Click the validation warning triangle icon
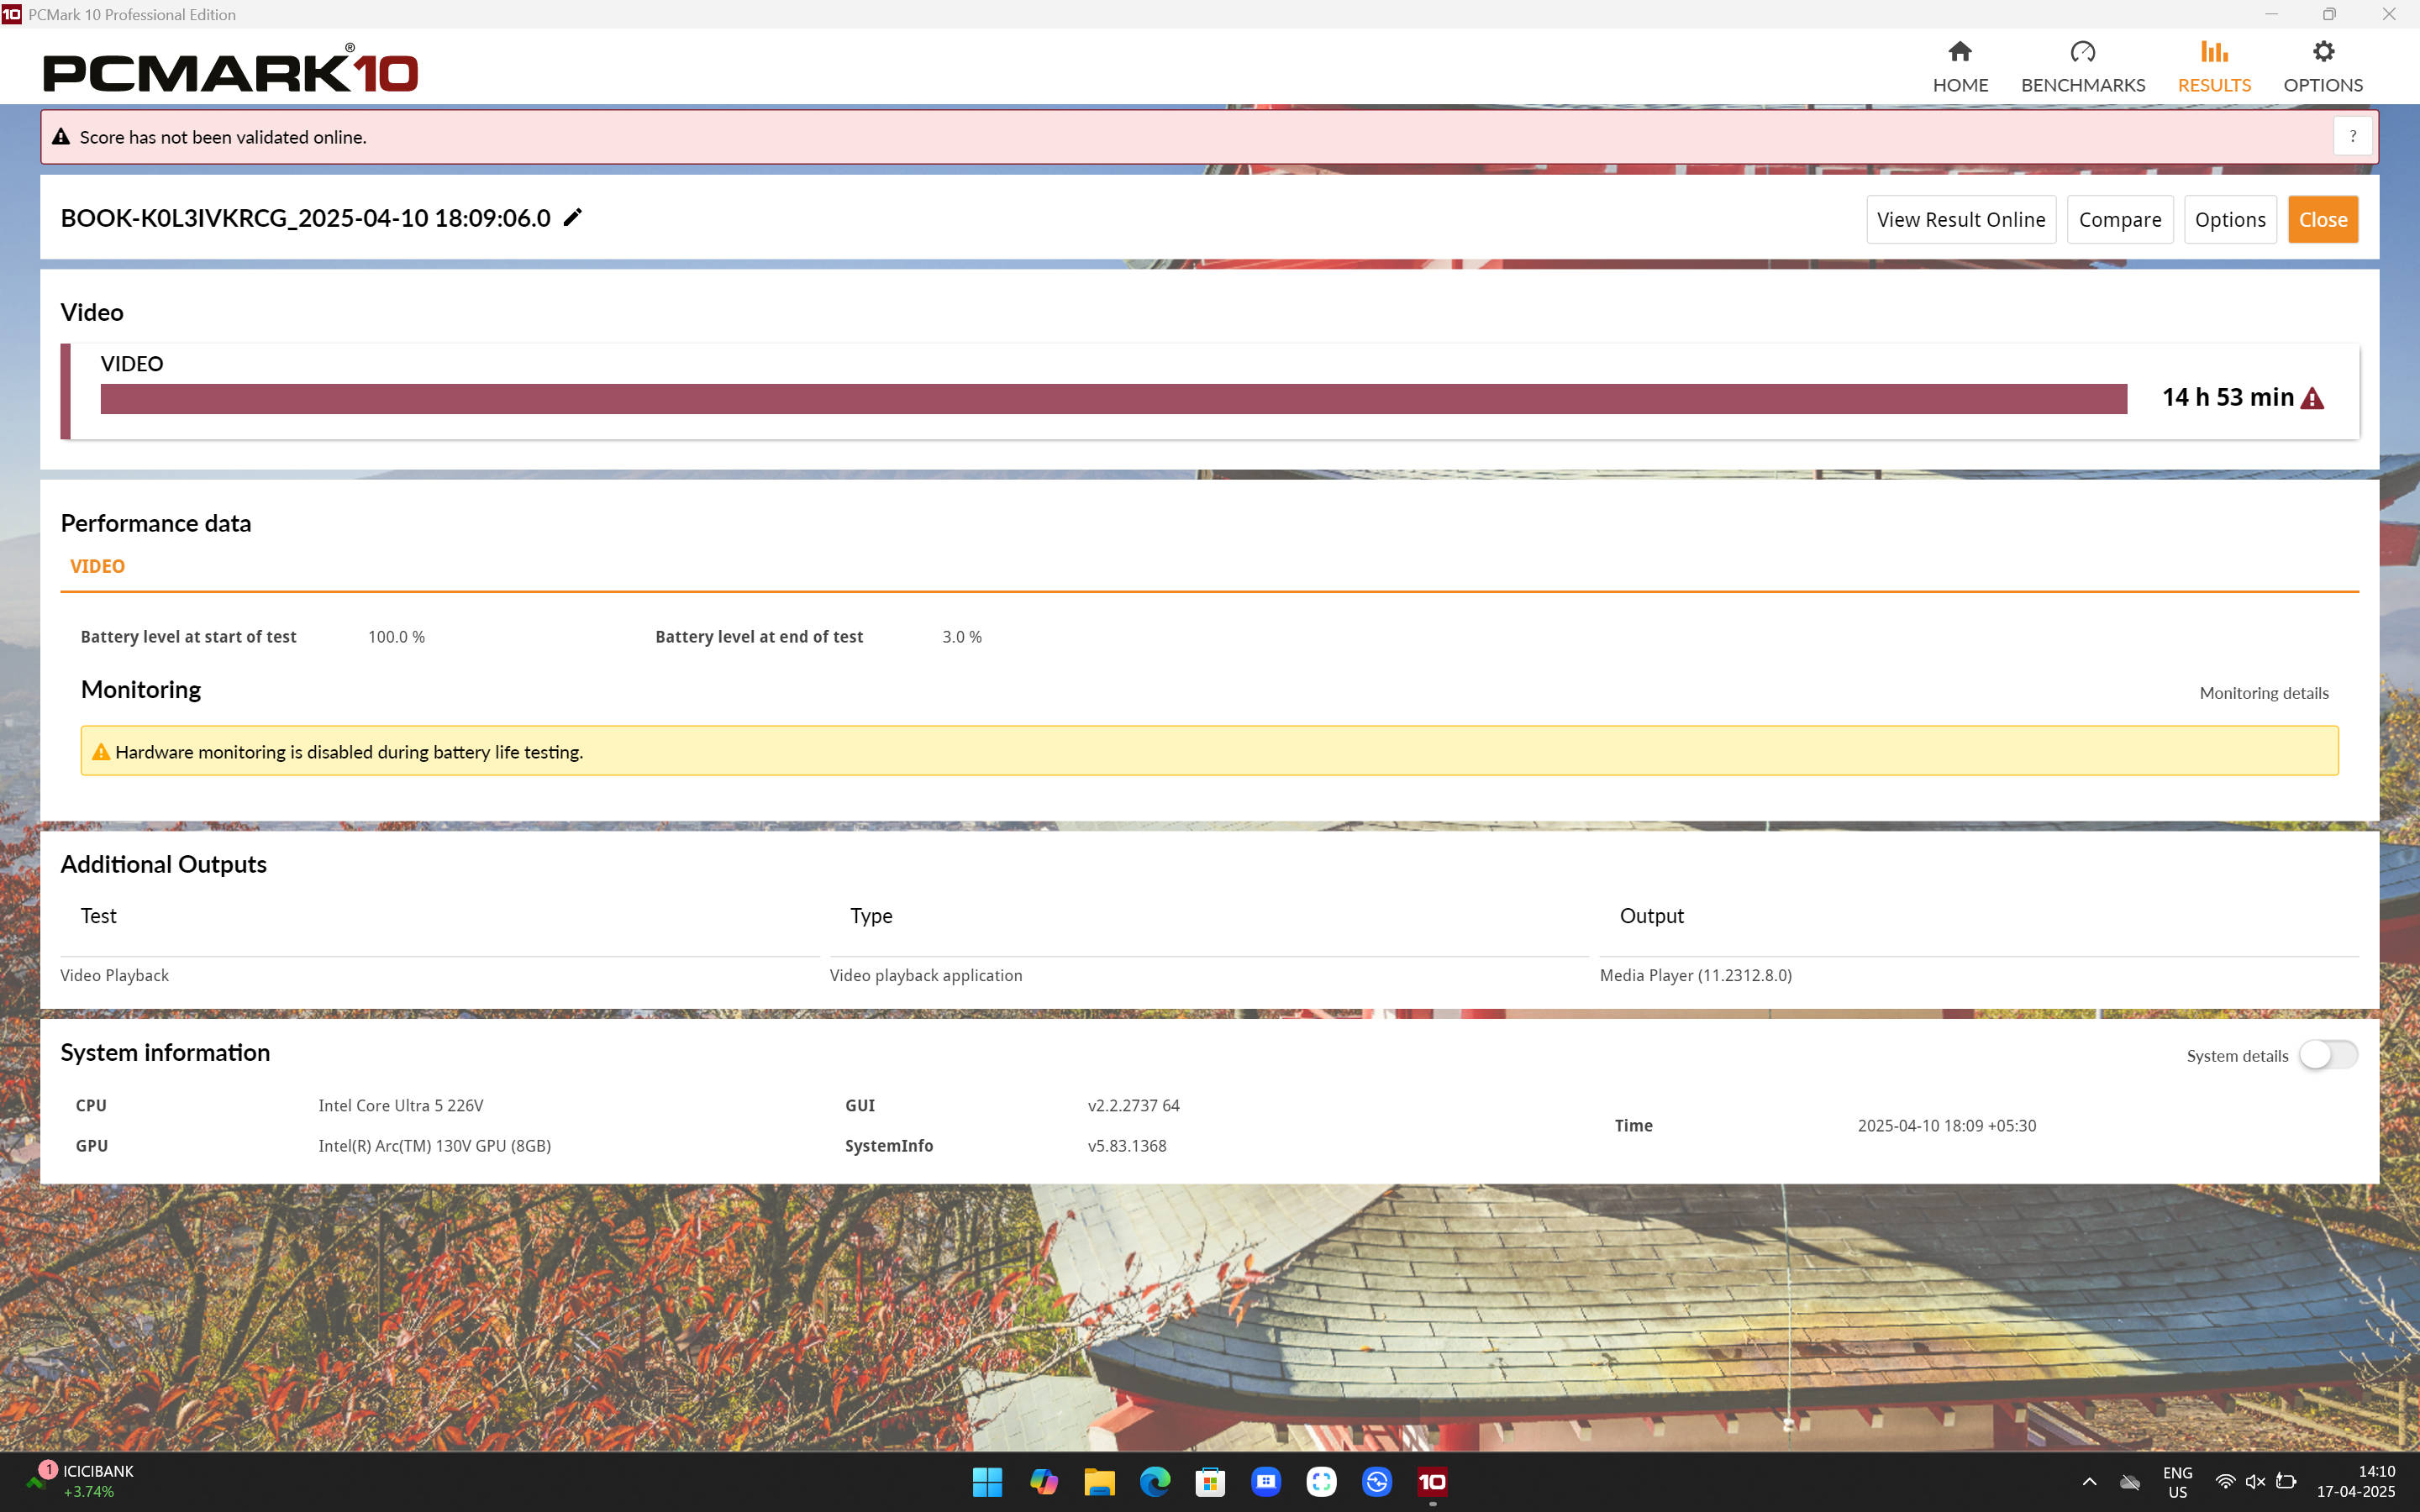The height and width of the screenshot is (1512, 2420). click(61, 137)
